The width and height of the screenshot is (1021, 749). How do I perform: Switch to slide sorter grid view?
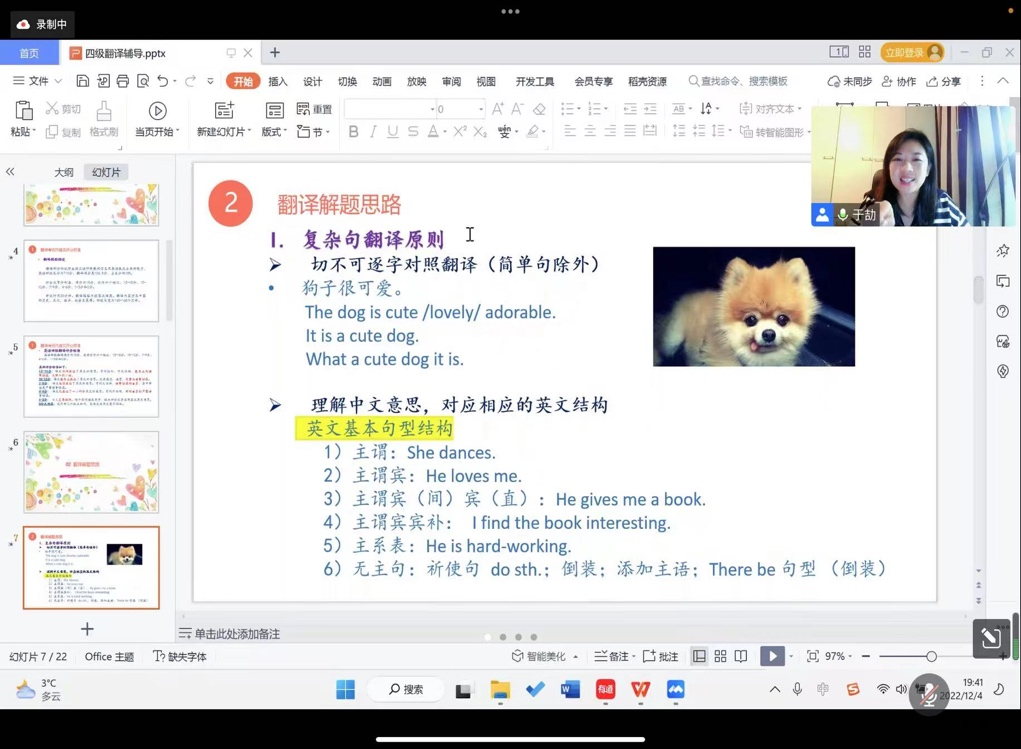coord(720,657)
